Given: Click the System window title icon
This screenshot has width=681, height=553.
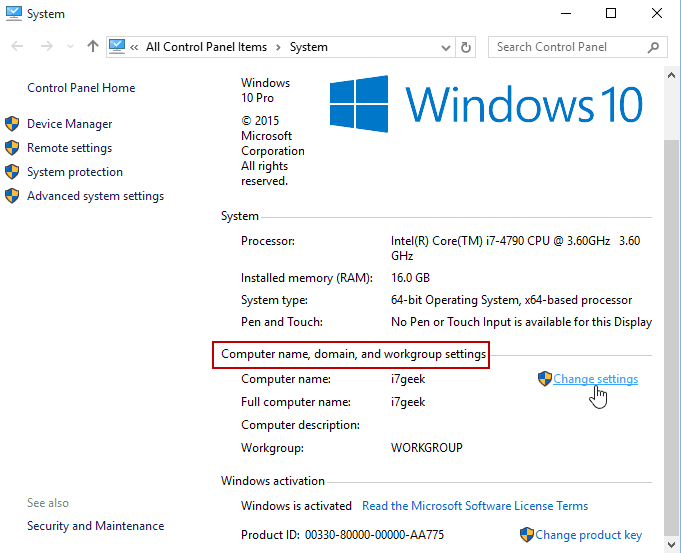Looking at the screenshot, I should (x=13, y=13).
